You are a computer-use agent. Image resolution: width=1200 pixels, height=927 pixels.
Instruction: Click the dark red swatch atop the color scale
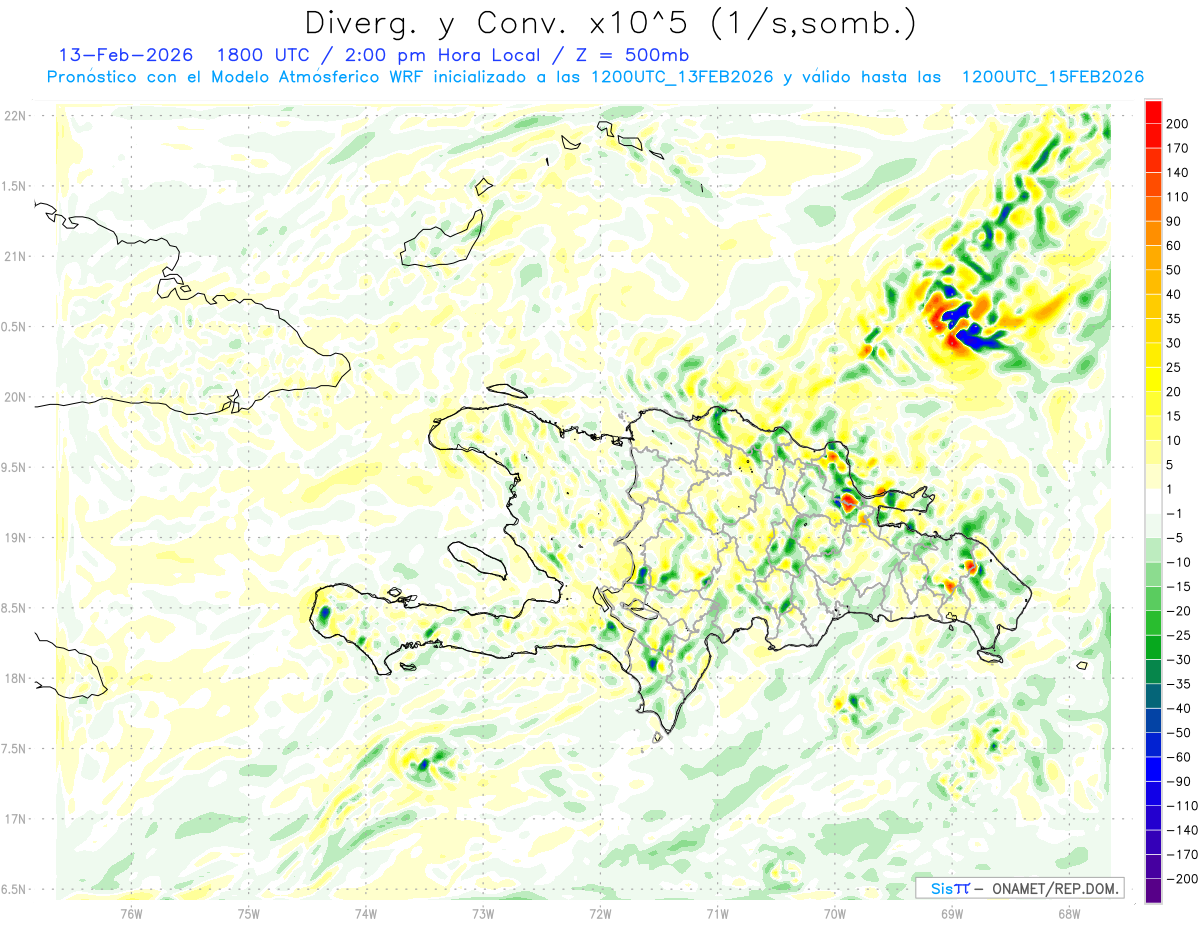(1153, 111)
